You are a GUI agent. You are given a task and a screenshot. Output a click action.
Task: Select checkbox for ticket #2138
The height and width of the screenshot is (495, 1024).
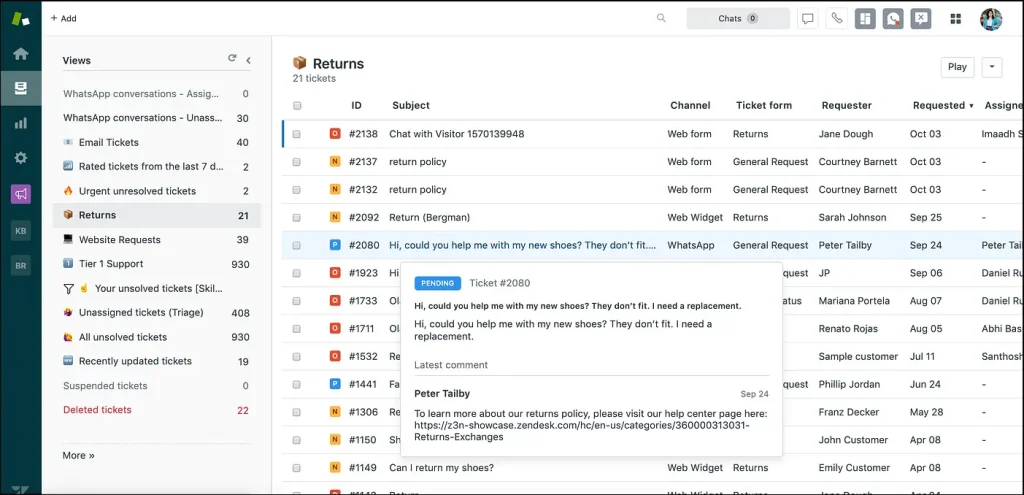[296, 134]
